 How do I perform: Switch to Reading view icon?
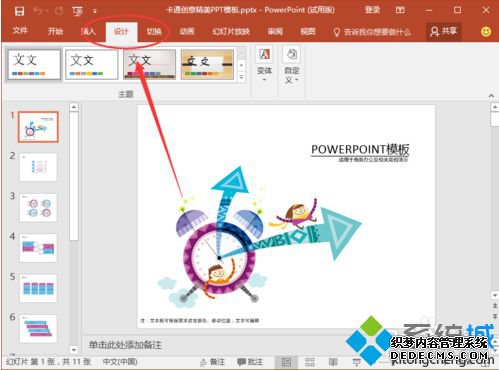click(x=333, y=362)
